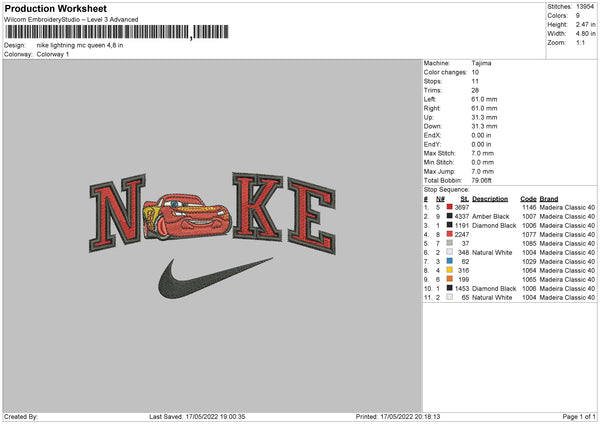Screen dimensions: 600x424
Task: Click the "Left:" label
Action: click(x=430, y=99)
